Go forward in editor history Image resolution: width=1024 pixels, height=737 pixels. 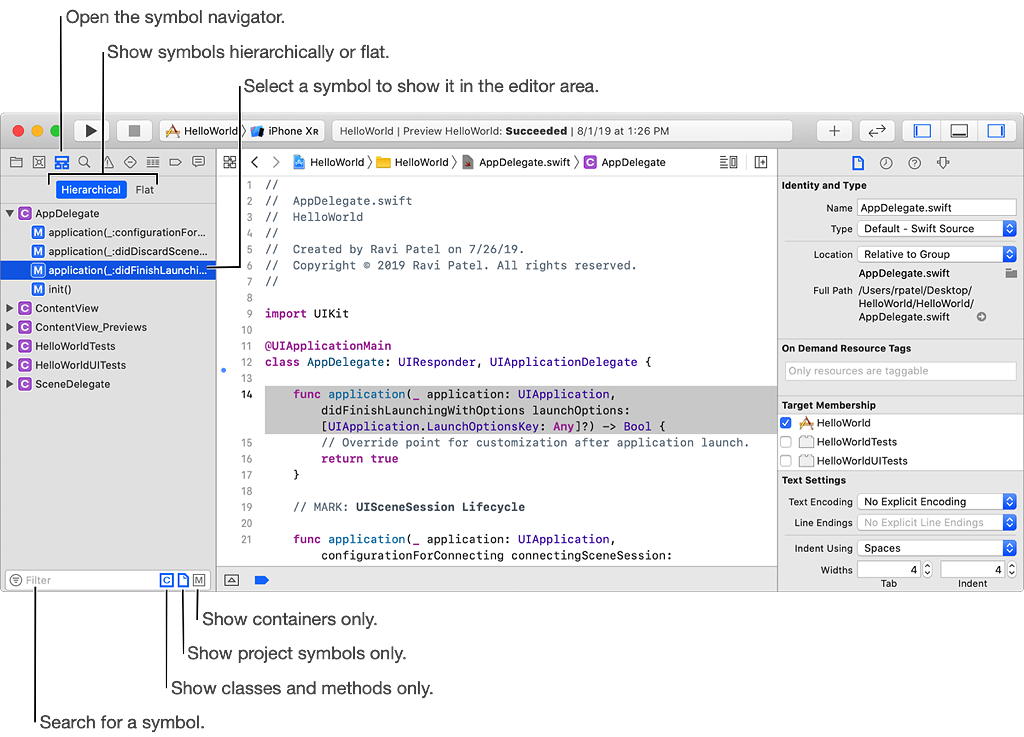pyautogui.click(x=276, y=162)
